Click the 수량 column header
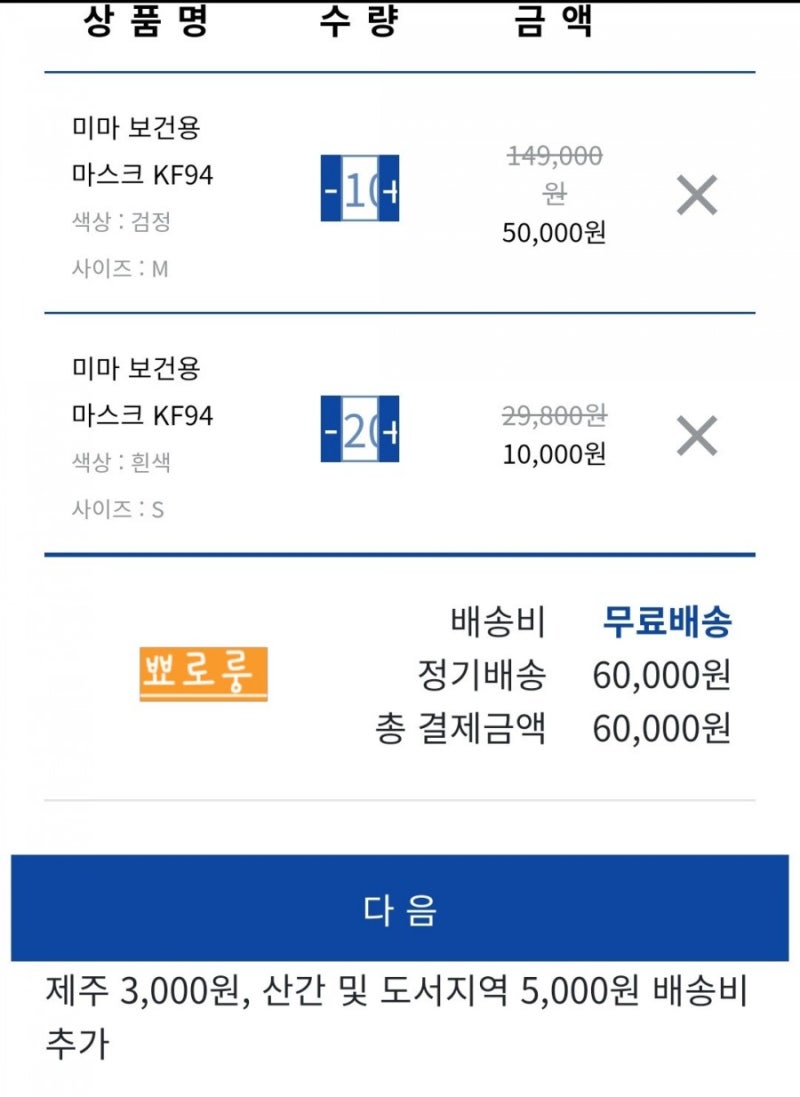The image size is (800, 1097). tap(360, 20)
